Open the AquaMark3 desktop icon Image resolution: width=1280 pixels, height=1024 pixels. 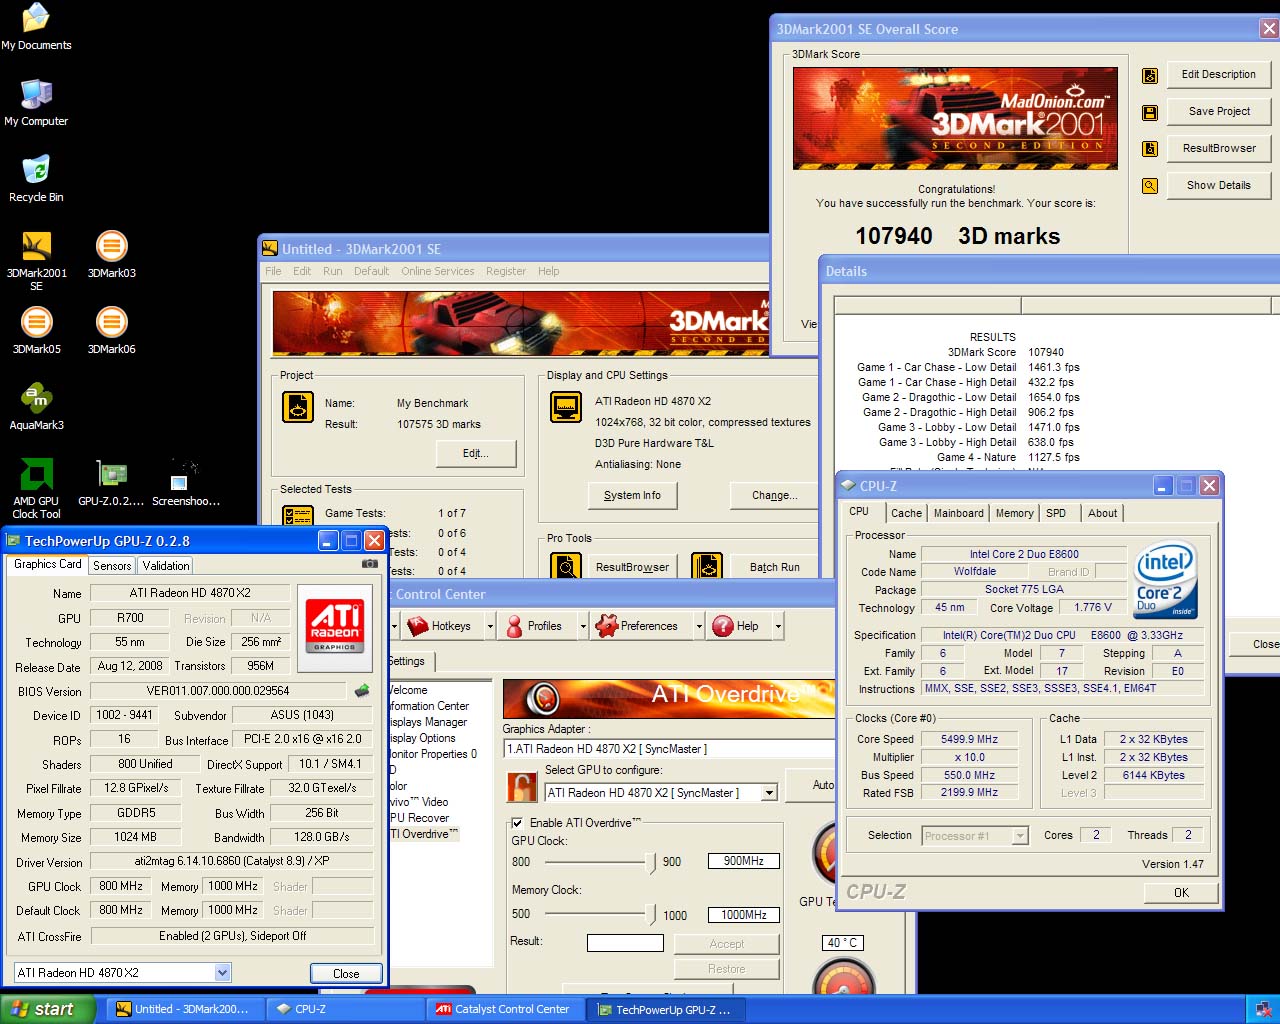tap(36, 405)
